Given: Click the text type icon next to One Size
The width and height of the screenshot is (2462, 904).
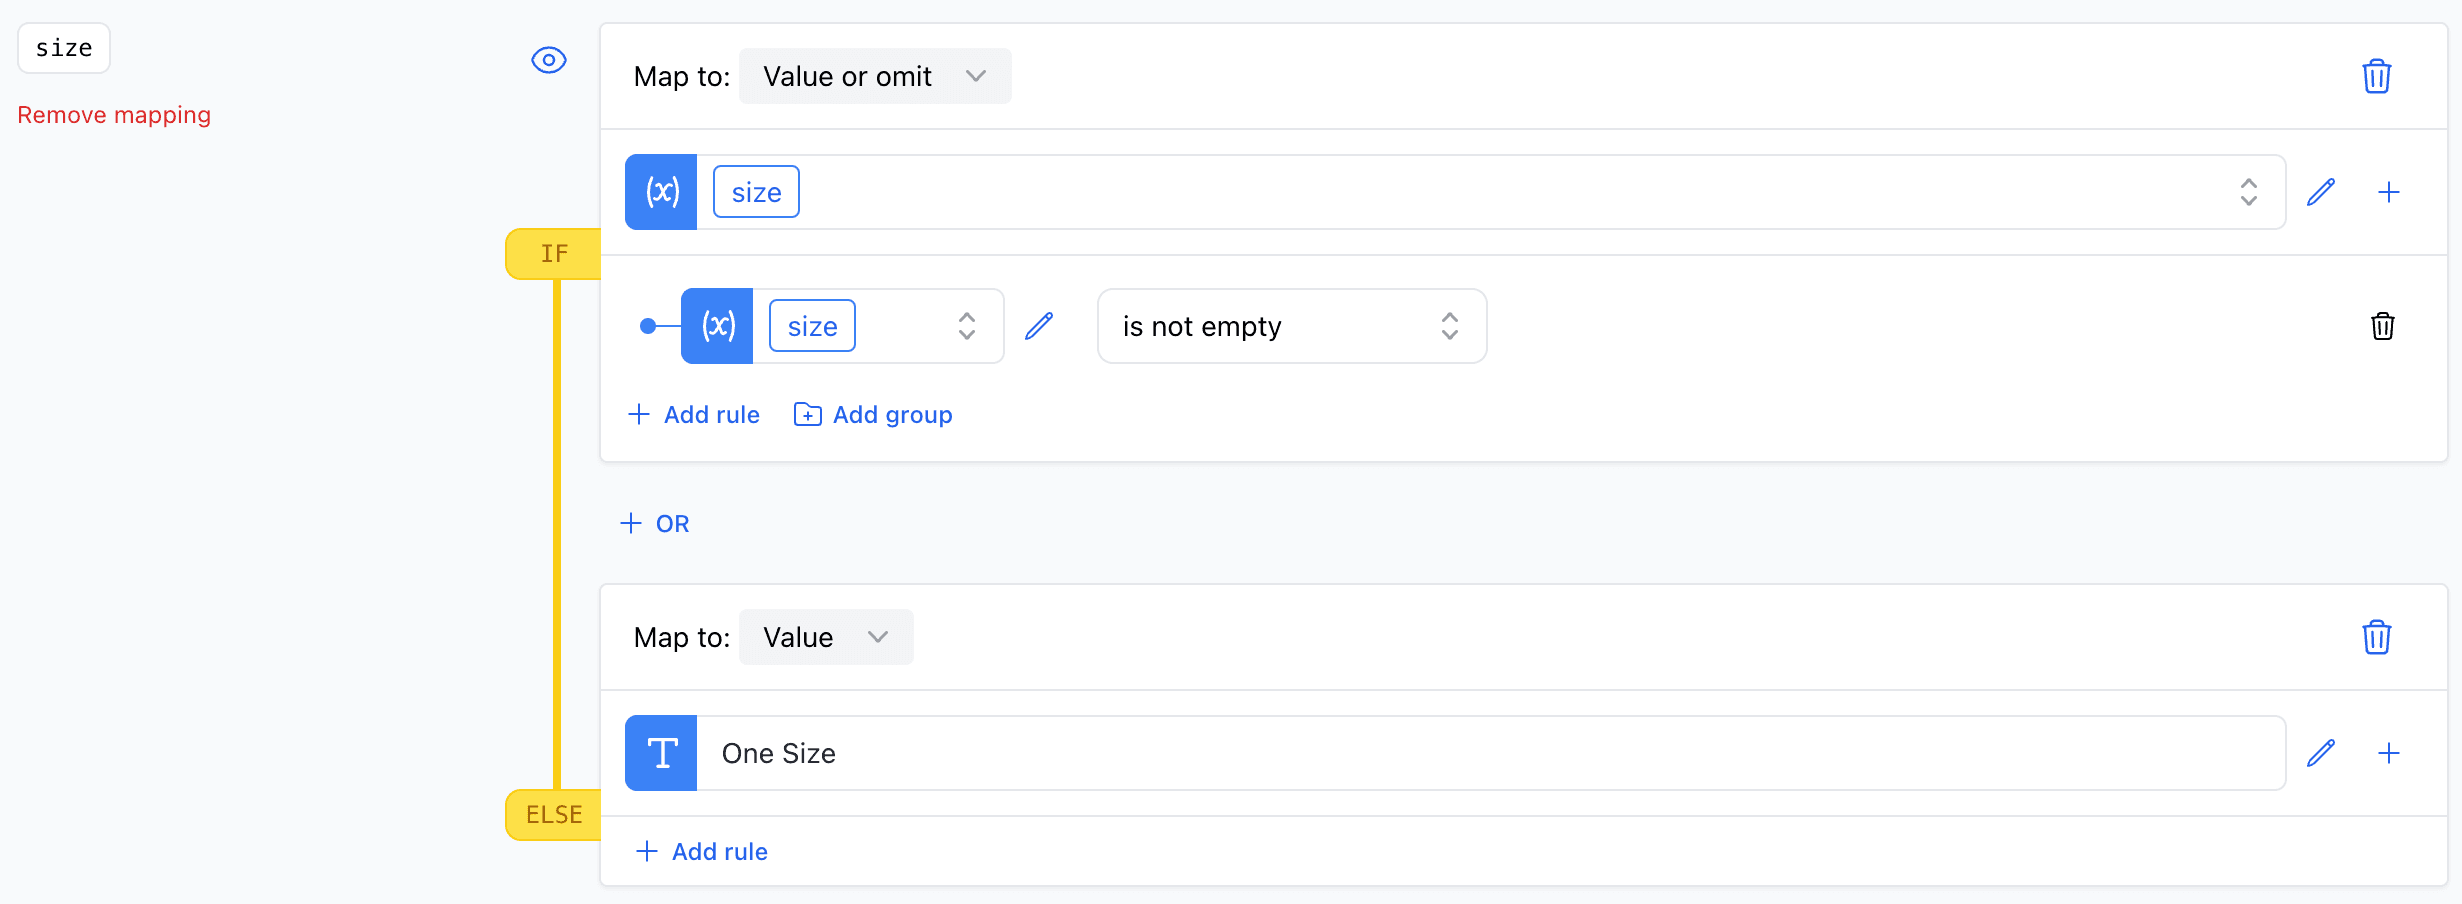Looking at the screenshot, I should tap(660, 753).
